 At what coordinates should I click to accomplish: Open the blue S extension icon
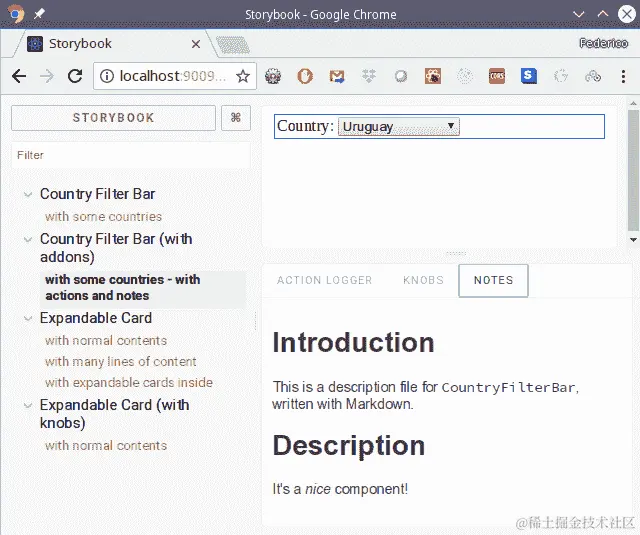(529, 76)
